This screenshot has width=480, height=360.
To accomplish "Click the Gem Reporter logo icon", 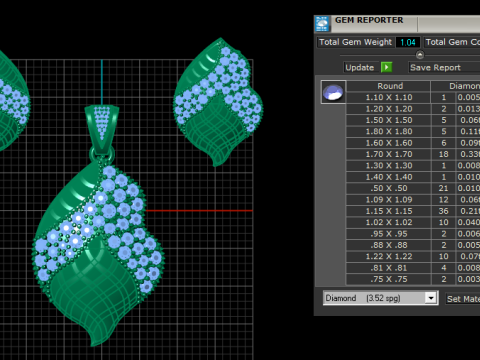I will point(322,24).
